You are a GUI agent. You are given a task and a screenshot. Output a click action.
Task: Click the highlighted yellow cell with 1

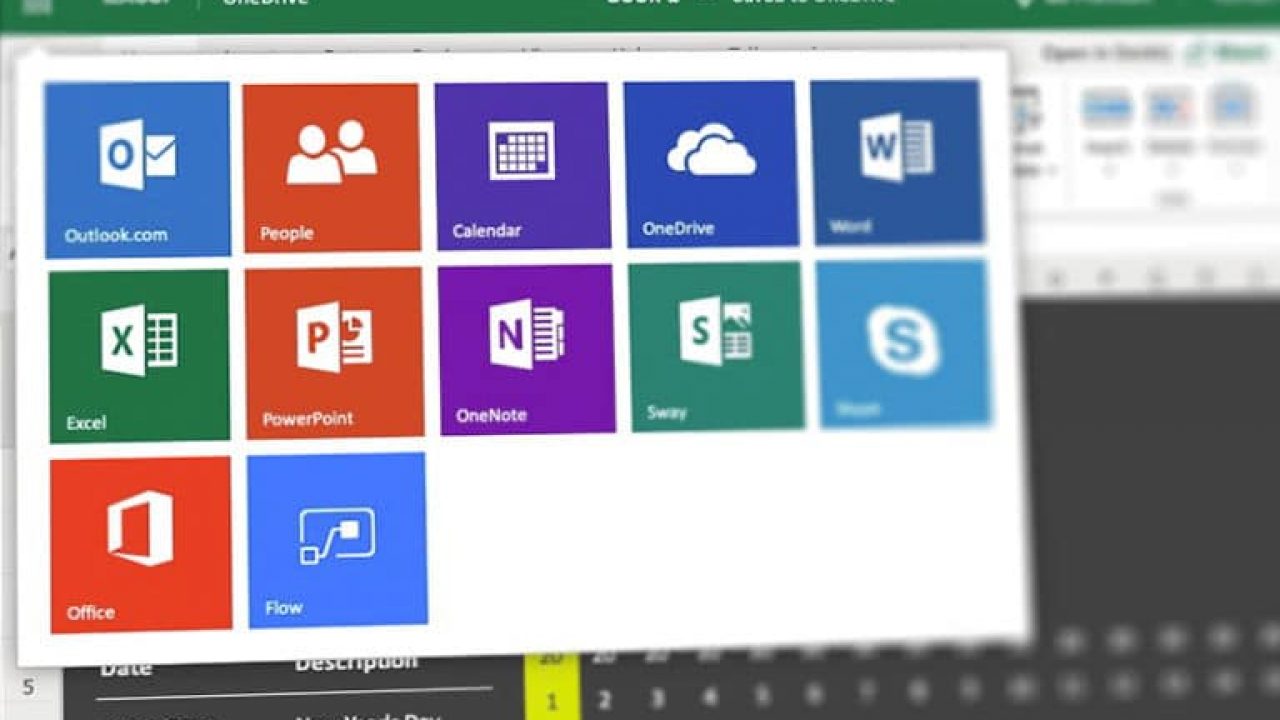coord(551,700)
